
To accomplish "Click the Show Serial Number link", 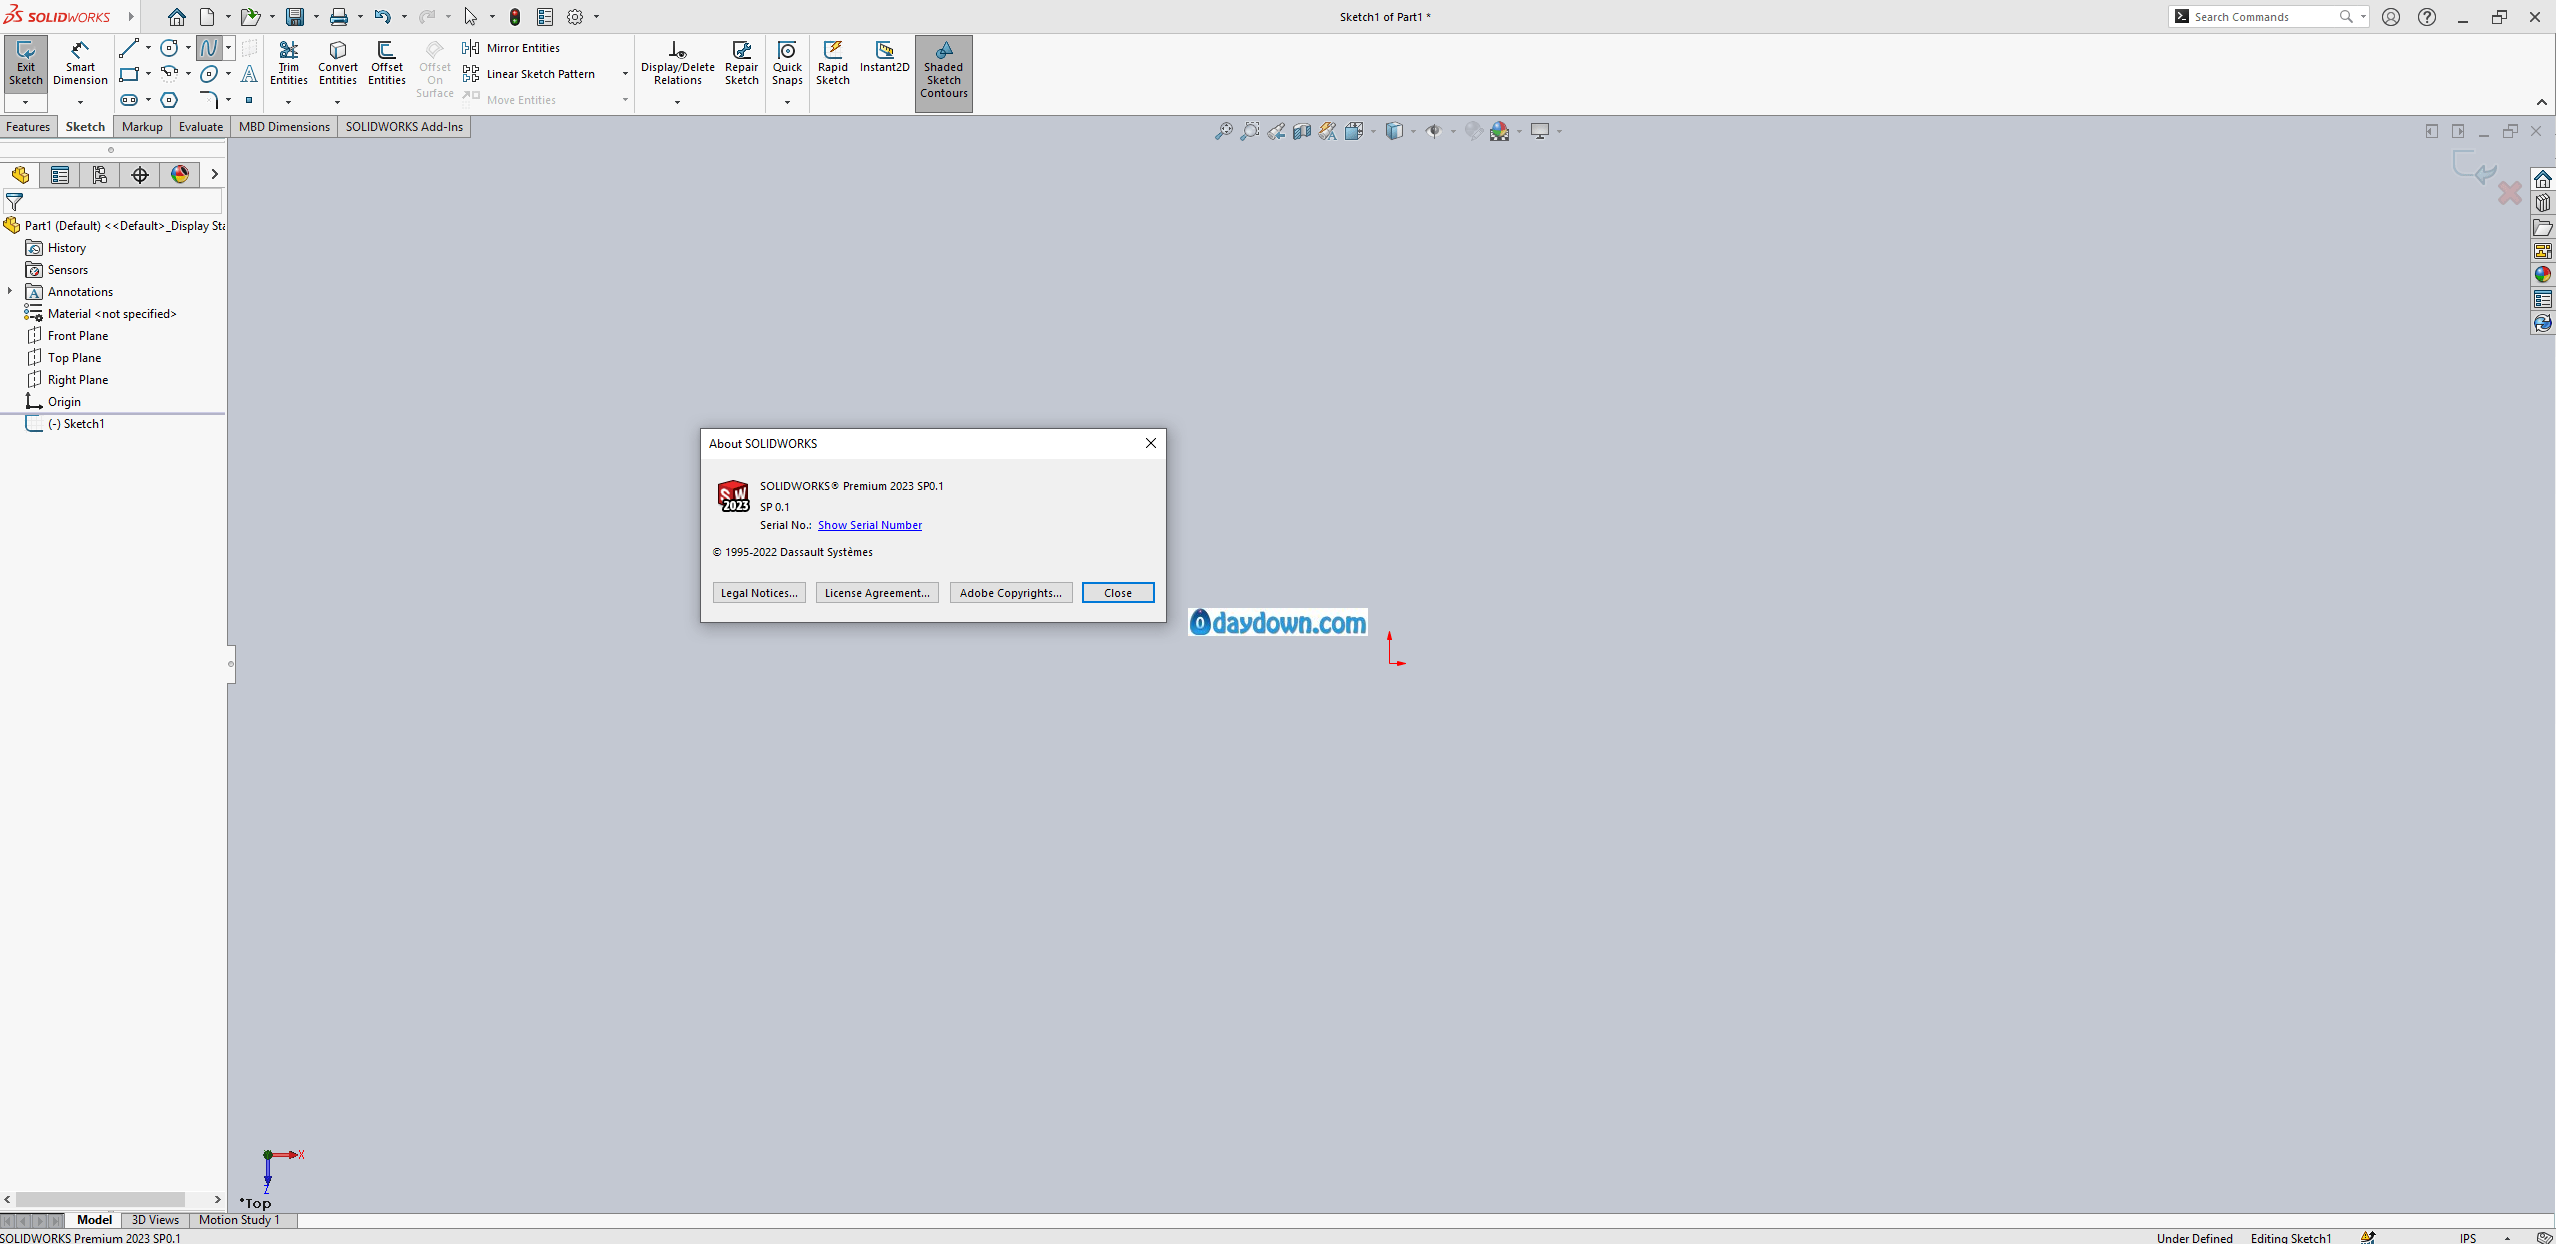I will 870,525.
